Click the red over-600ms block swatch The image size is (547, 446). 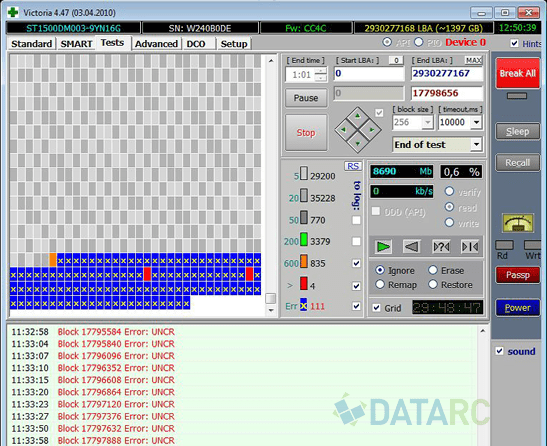tap(304, 284)
